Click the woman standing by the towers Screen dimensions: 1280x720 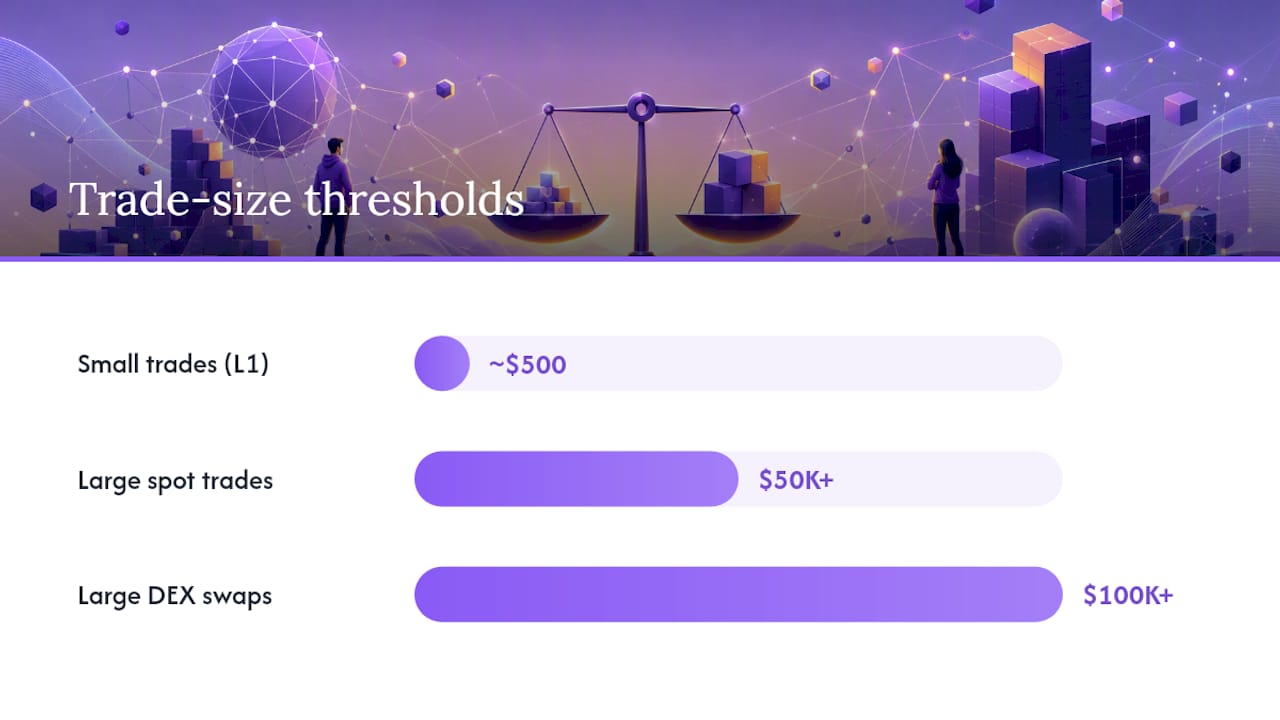(x=946, y=197)
